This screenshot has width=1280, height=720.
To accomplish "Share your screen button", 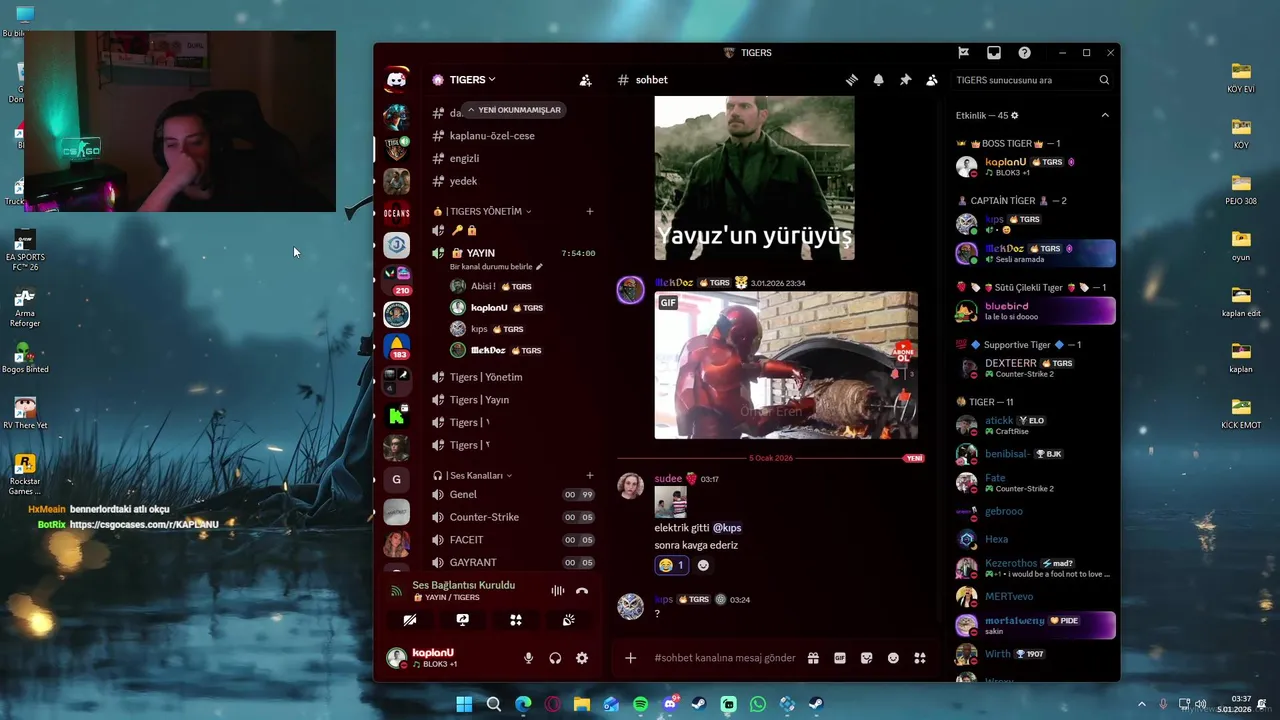I will pos(462,620).
